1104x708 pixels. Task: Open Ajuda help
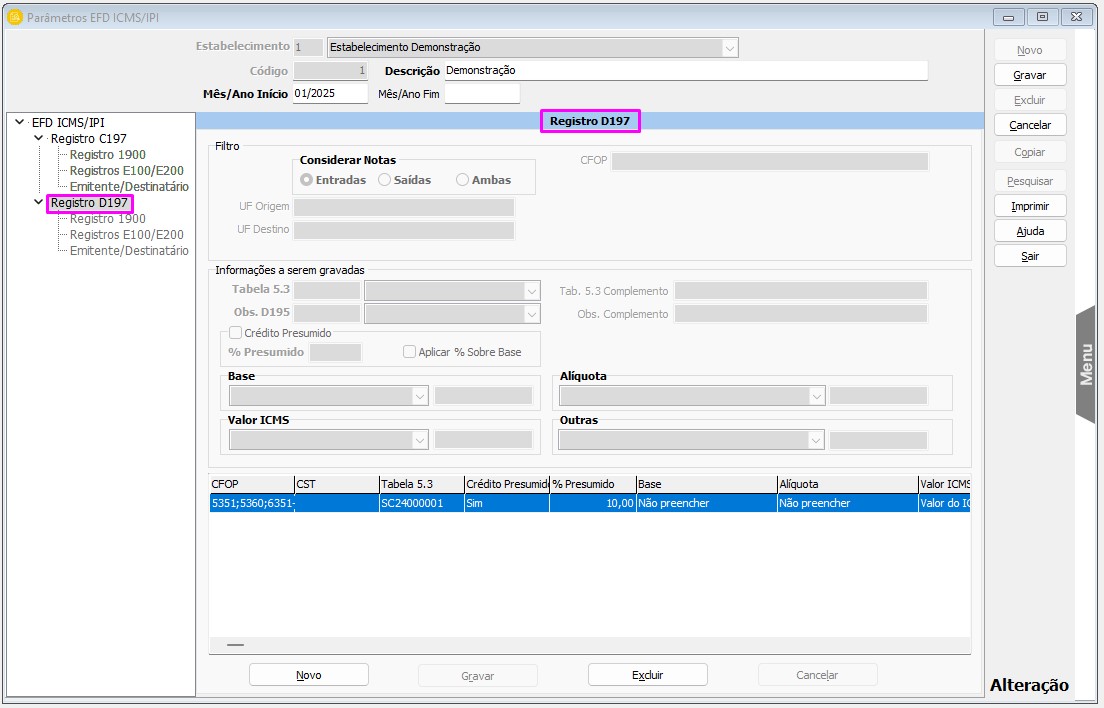1029,231
